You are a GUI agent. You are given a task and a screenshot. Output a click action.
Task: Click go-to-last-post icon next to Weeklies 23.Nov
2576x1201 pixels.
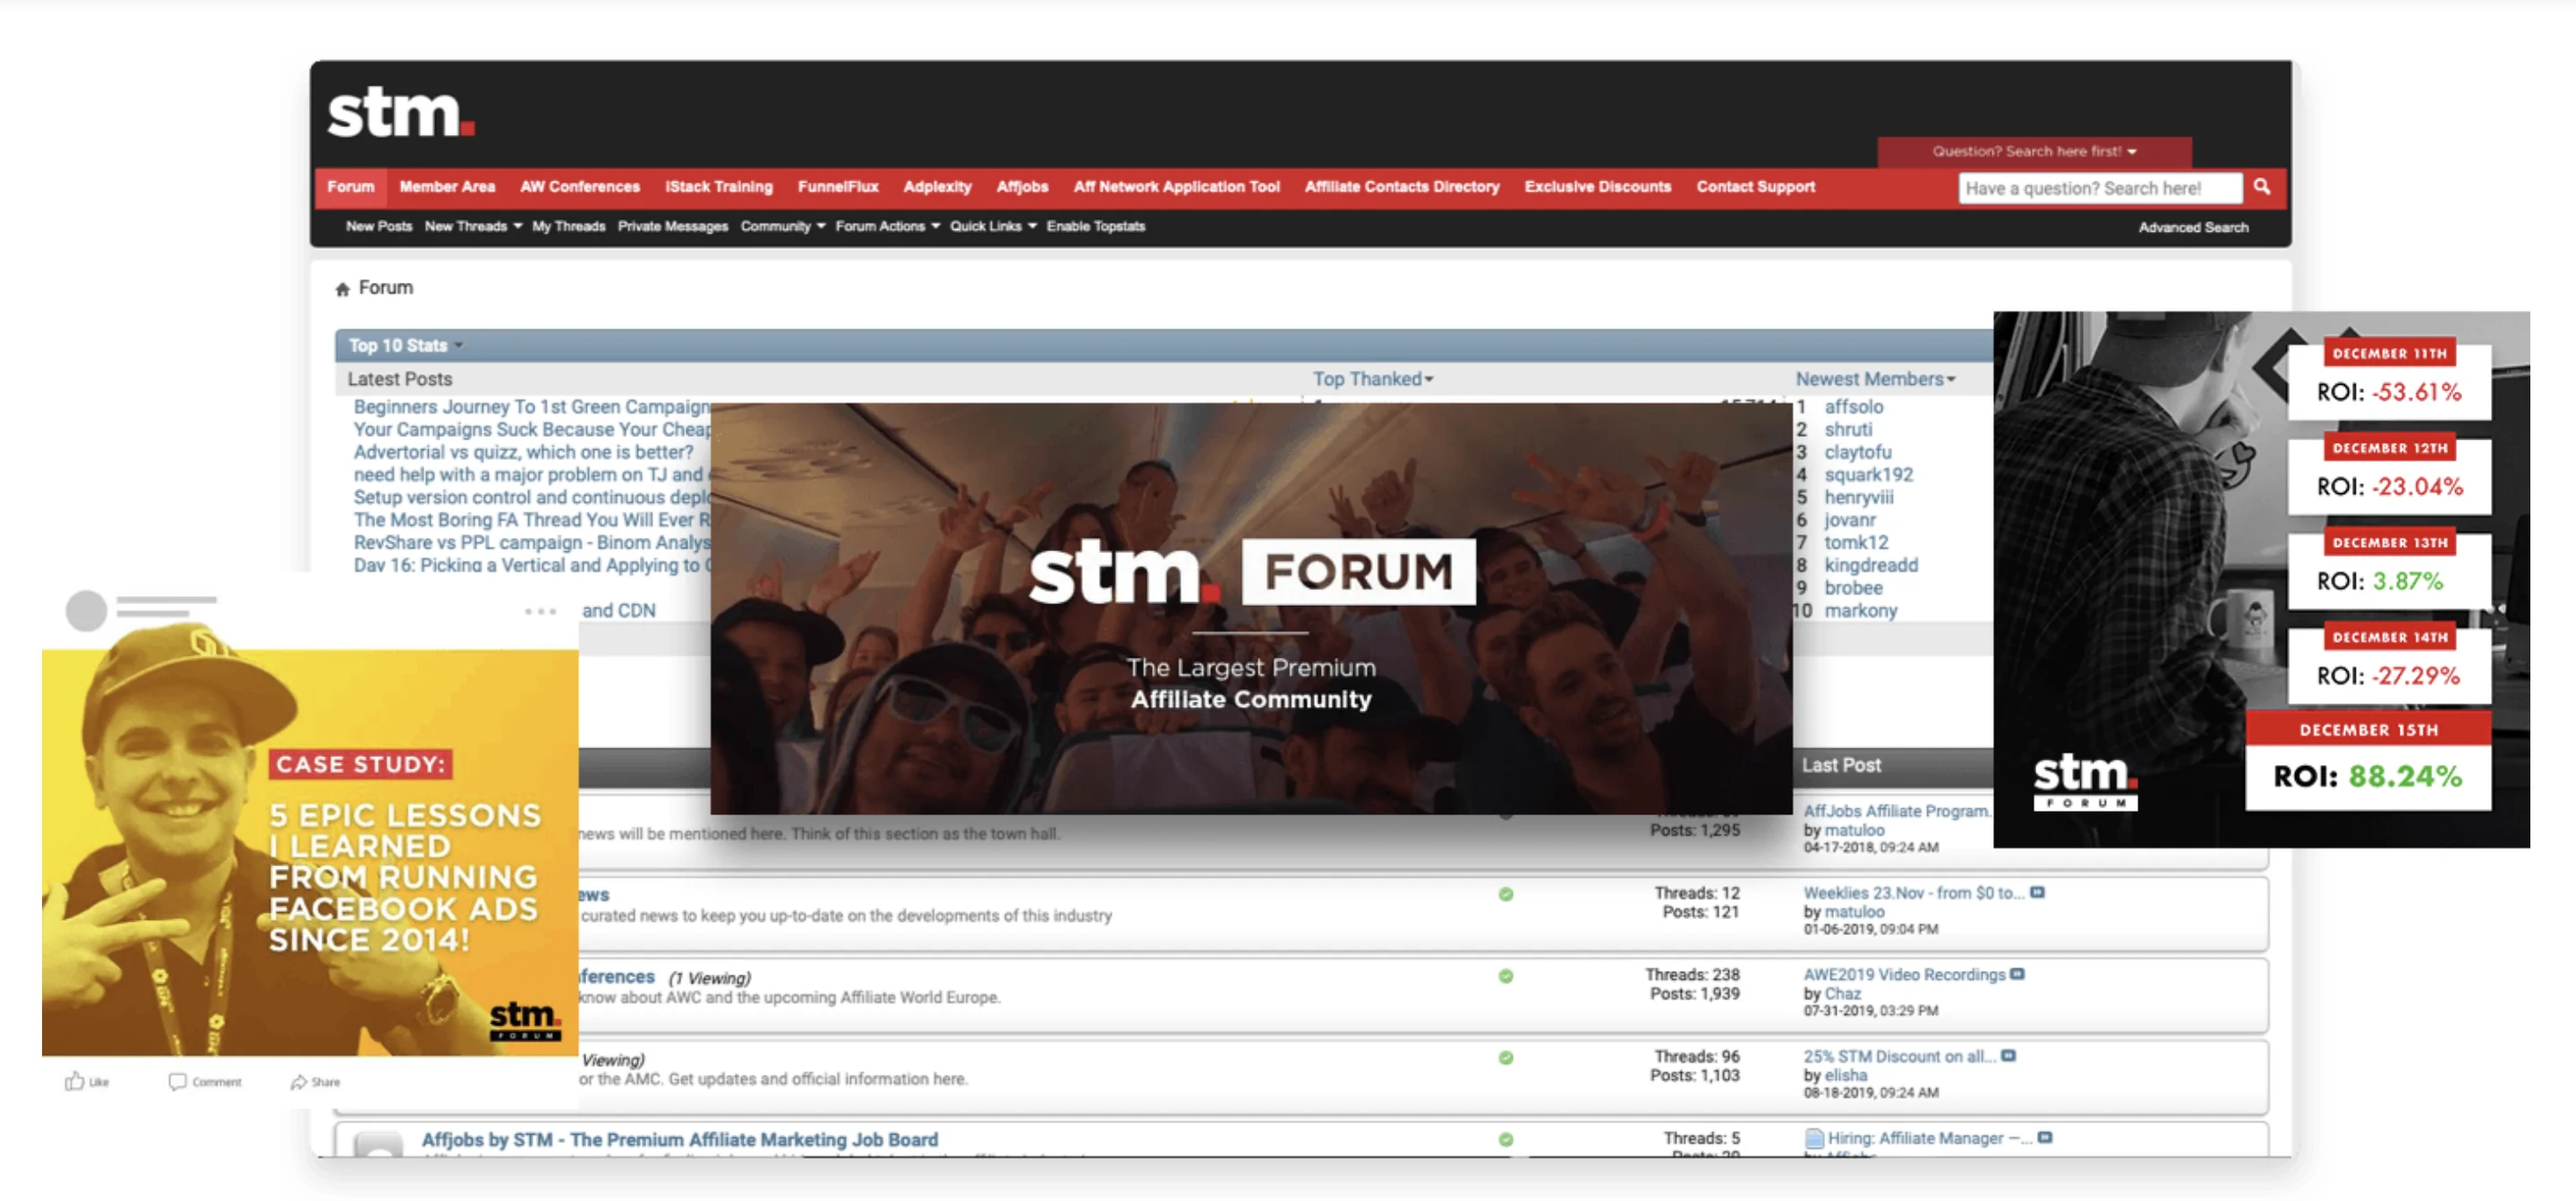click(2037, 892)
